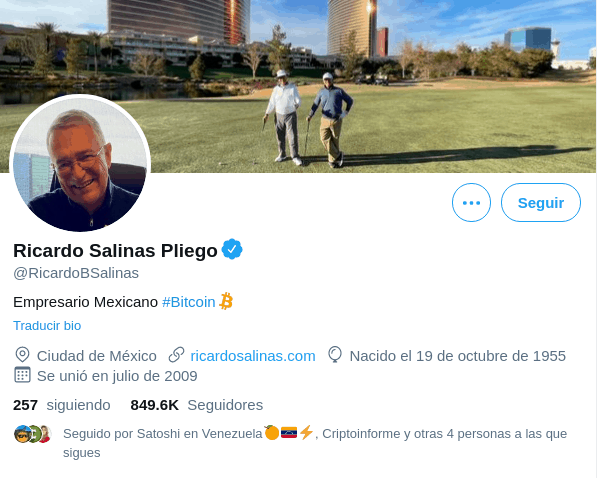This screenshot has width=600, height=478.
Task: Click the Seguir follow button
Action: coord(540,202)
